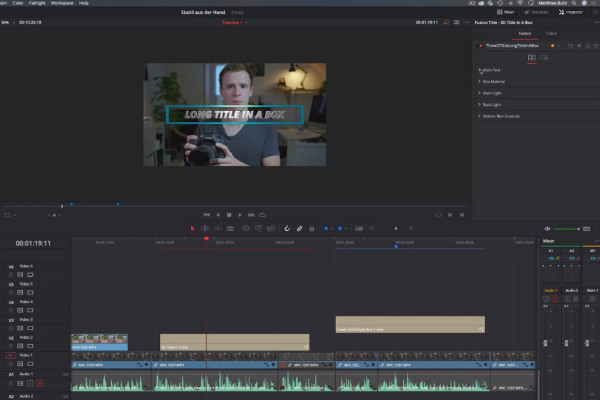Screen dimensions: 600x400
Task: Toggle the Position Lock padlock icon
Action: (312, 229)
